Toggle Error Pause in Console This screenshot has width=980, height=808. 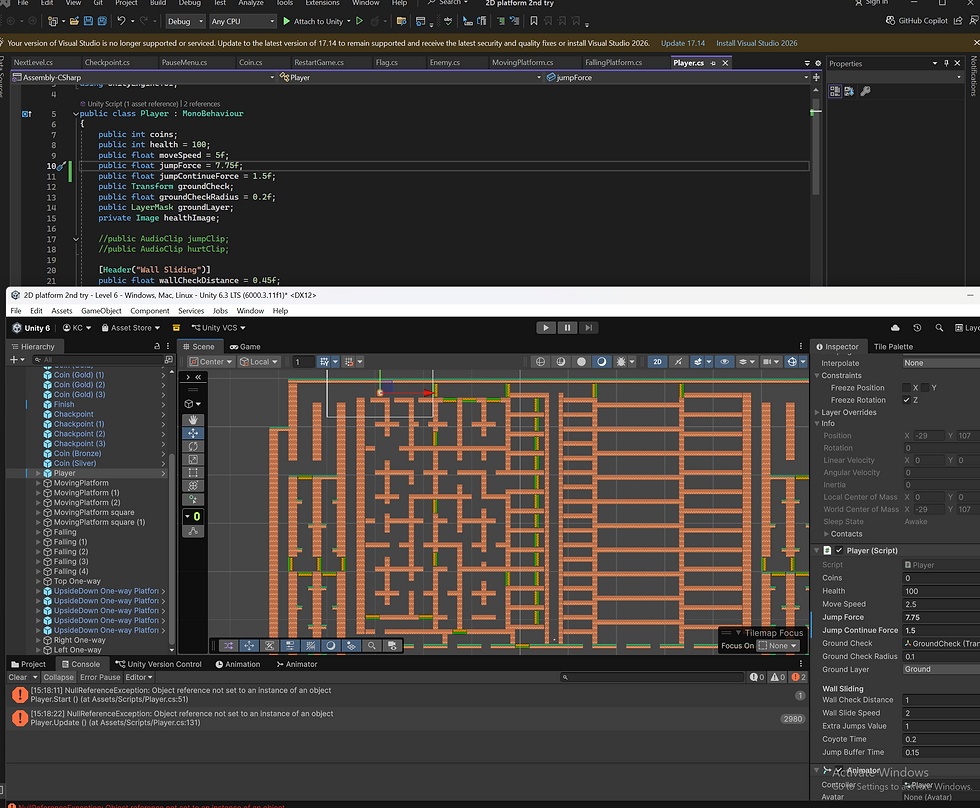[100, 677]
